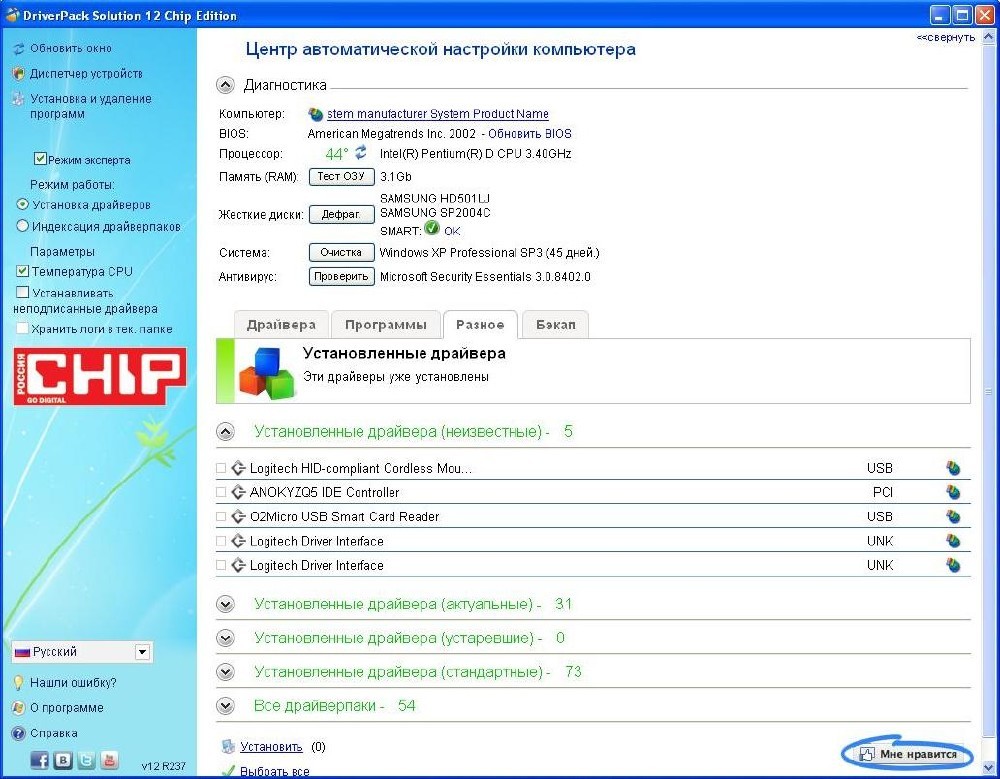The width and height of the screenshot is (1000, 779).
Task: Select the Разное tab
Action: pyautogui.click(x=480, y=325)
